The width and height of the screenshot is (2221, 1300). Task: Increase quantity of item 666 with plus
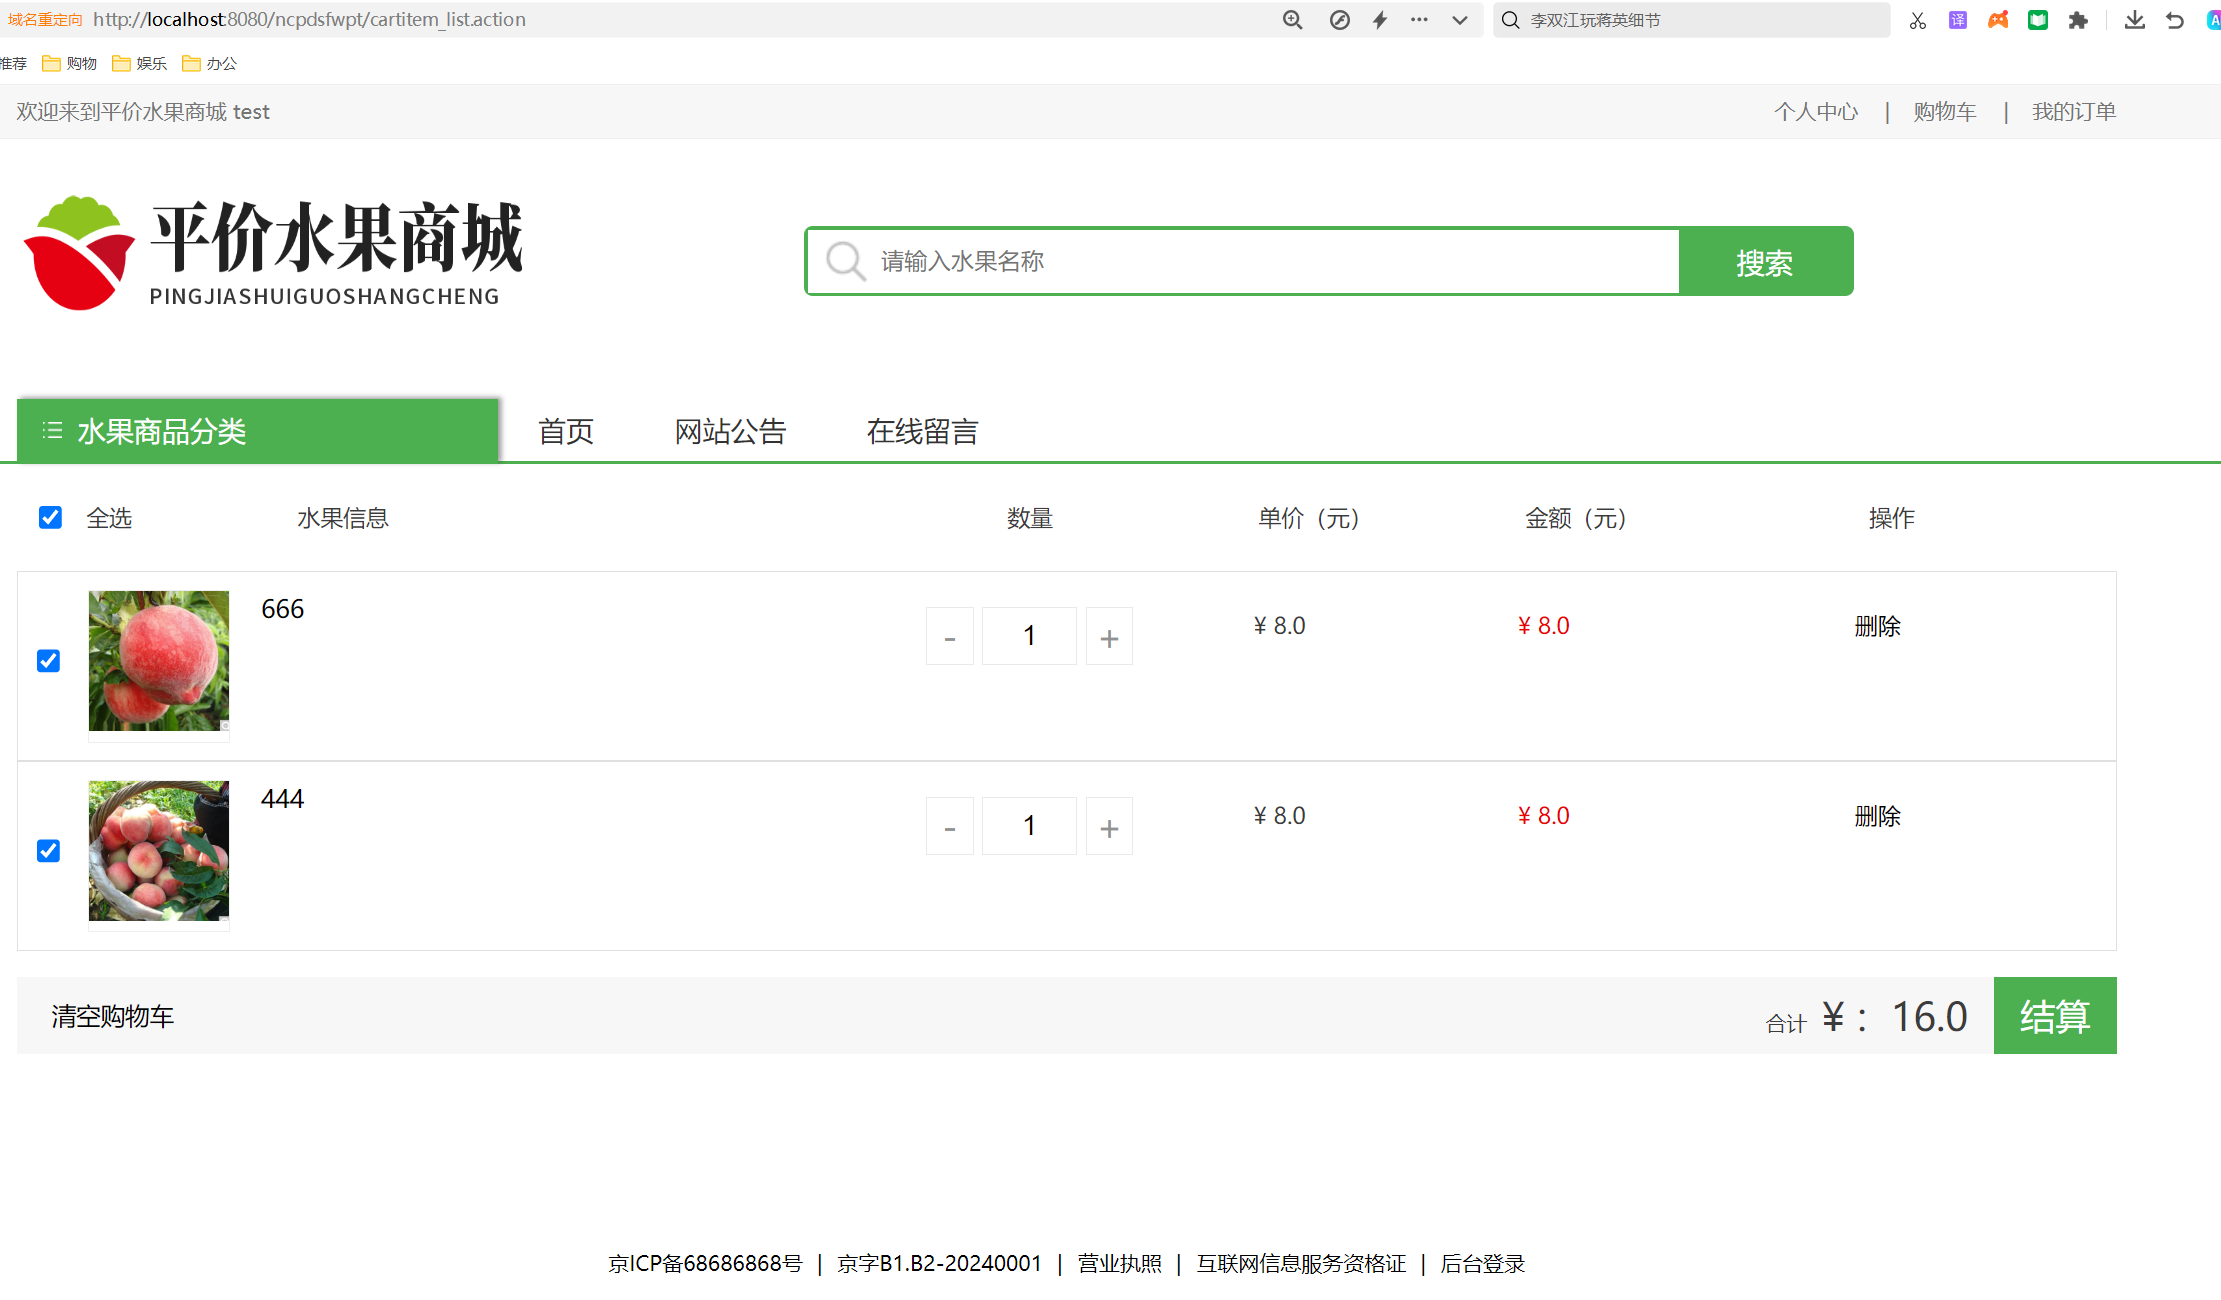[x=1109, y=637]
